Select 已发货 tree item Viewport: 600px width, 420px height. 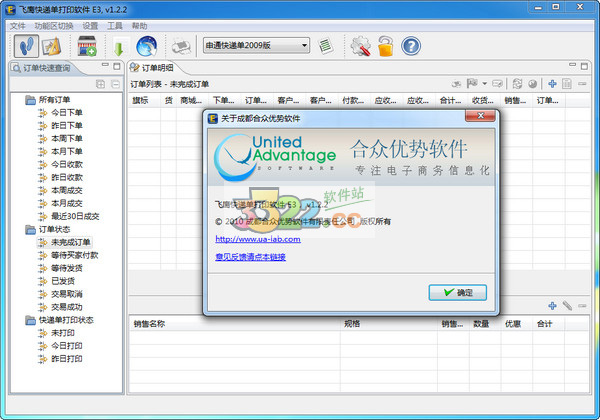57,281
